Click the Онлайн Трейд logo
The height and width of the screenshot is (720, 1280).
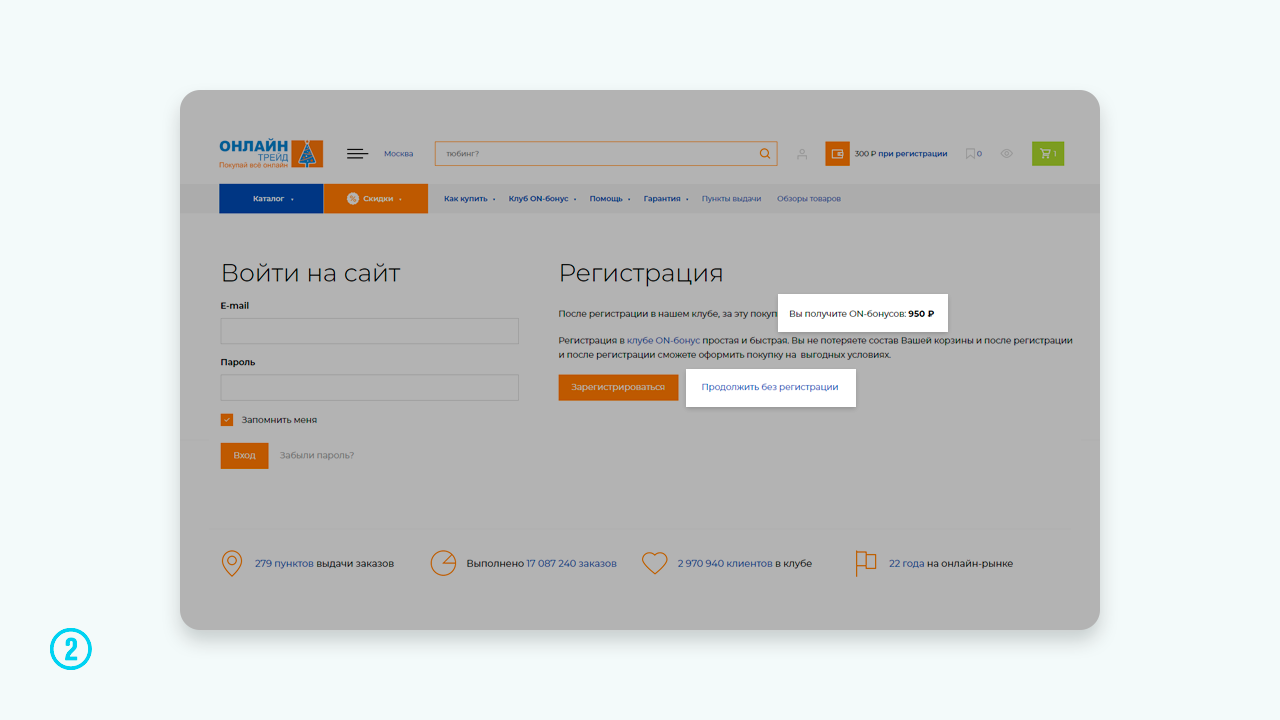(x=271, y=153)
